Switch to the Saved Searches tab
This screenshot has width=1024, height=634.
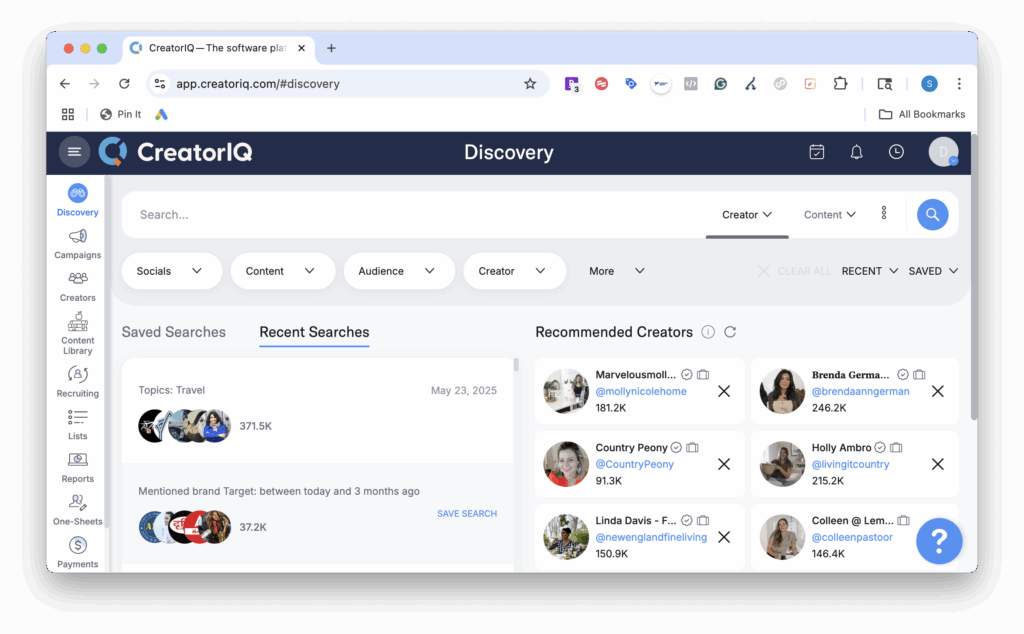tap(173, 332)
